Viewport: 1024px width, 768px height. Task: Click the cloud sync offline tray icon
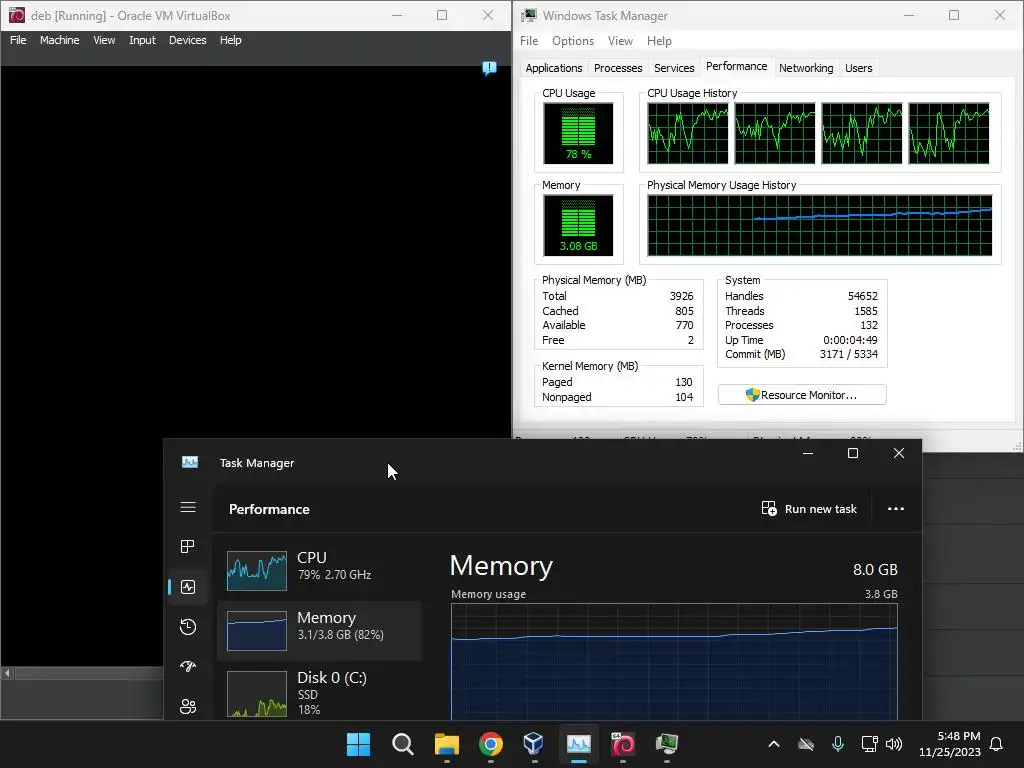point(806,744)
